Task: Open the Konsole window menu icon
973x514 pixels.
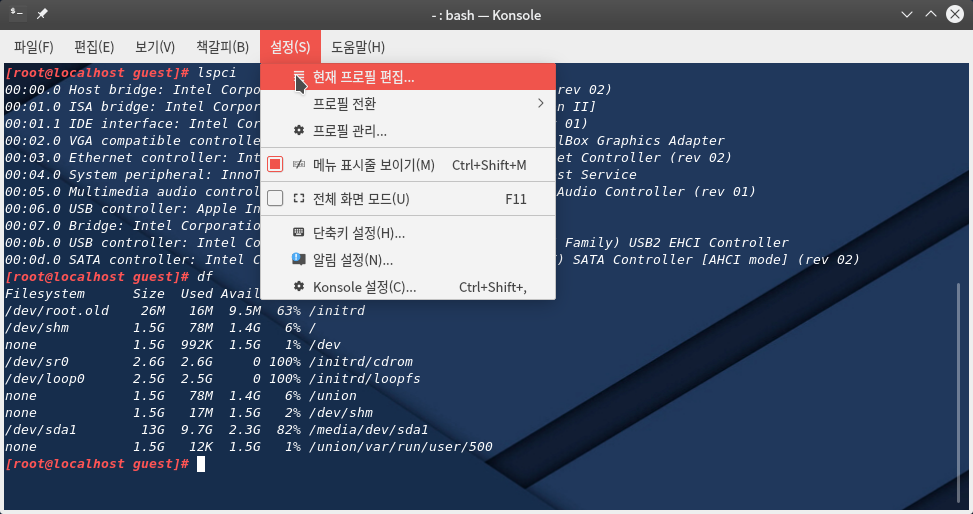Action: coord(17,14)
